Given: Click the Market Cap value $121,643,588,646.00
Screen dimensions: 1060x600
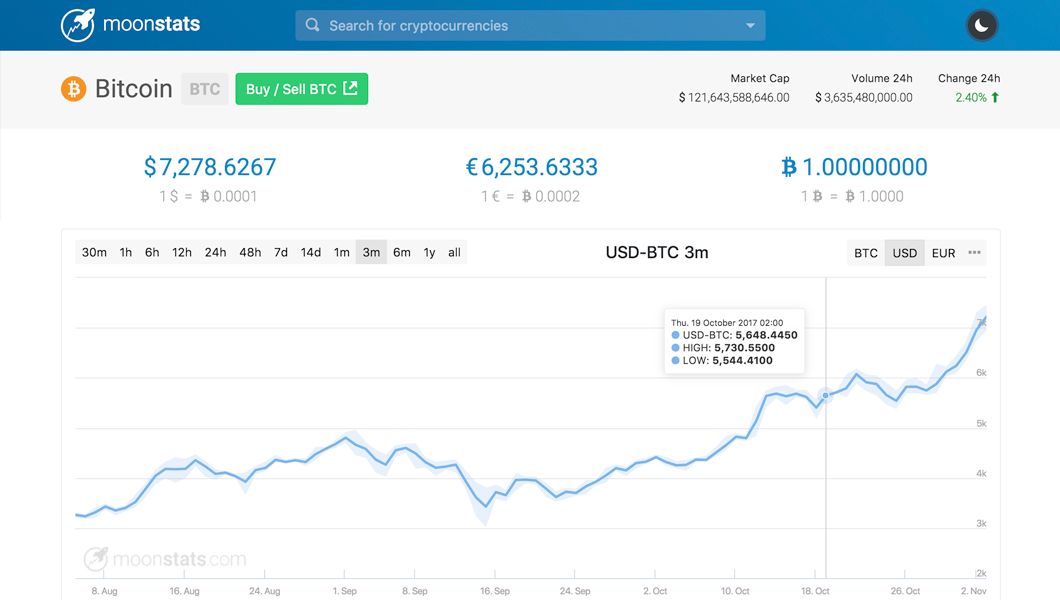Looking at the screenshot, I should [734, 97].
